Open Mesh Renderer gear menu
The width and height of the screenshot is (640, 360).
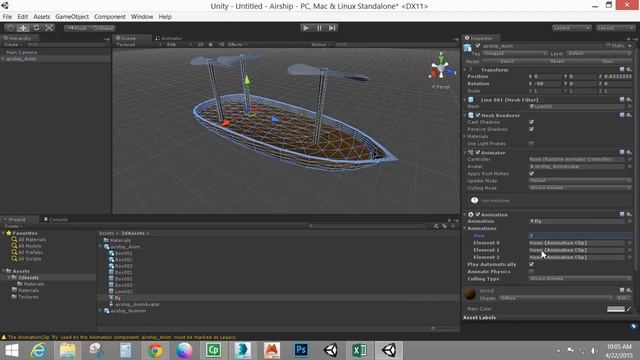[629, 116]
